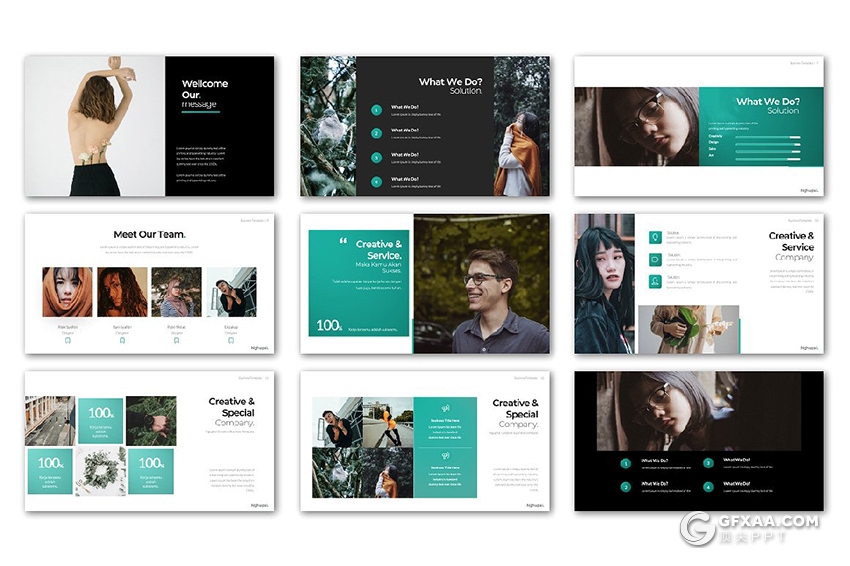Click the quote mark icon on the teal card

coord(343,241)
